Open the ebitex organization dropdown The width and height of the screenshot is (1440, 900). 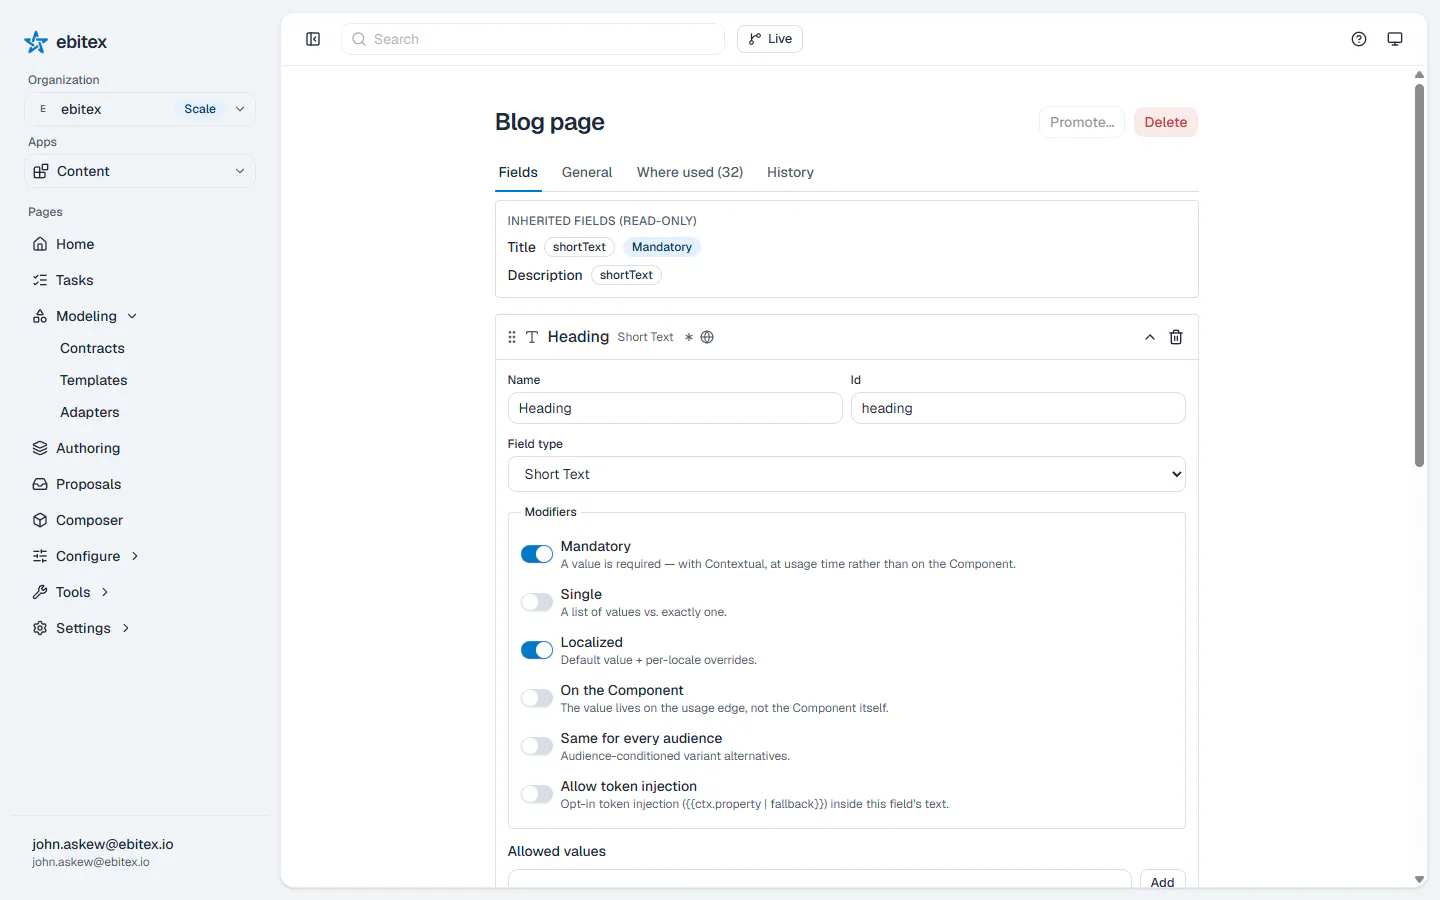click(140, 109)
